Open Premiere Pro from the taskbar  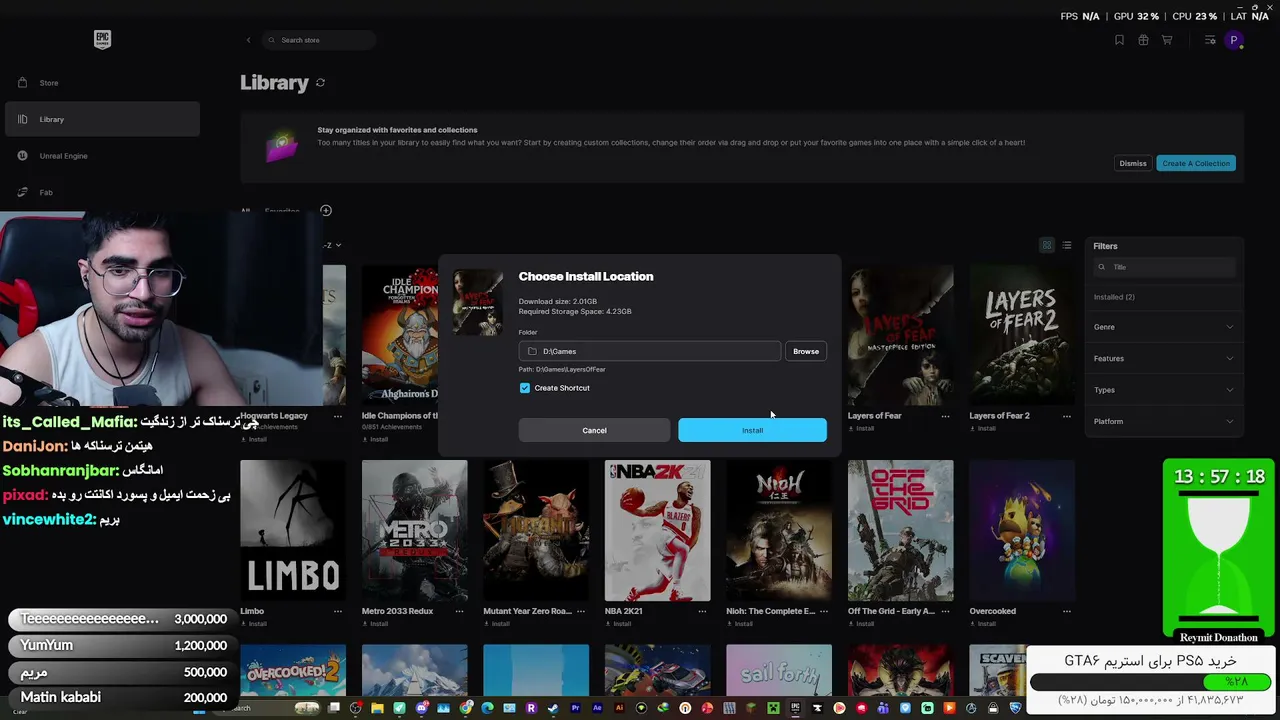(575, 709)
